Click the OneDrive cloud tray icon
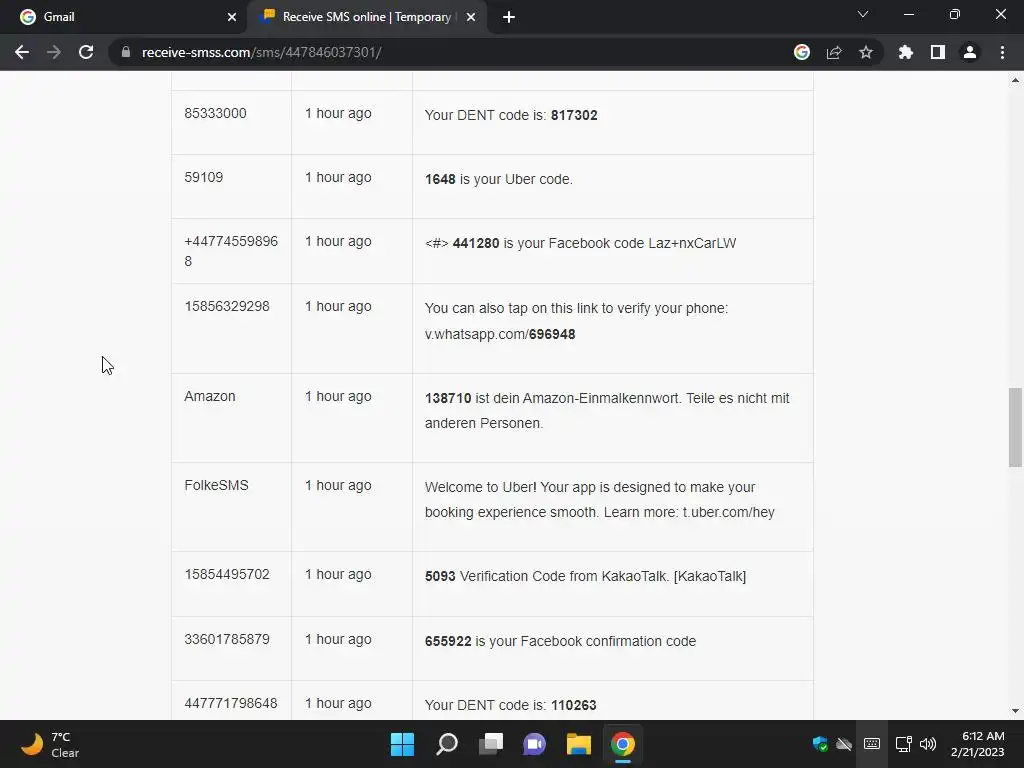This screenshot has height=768, width=1024. [x=844, y=744]
